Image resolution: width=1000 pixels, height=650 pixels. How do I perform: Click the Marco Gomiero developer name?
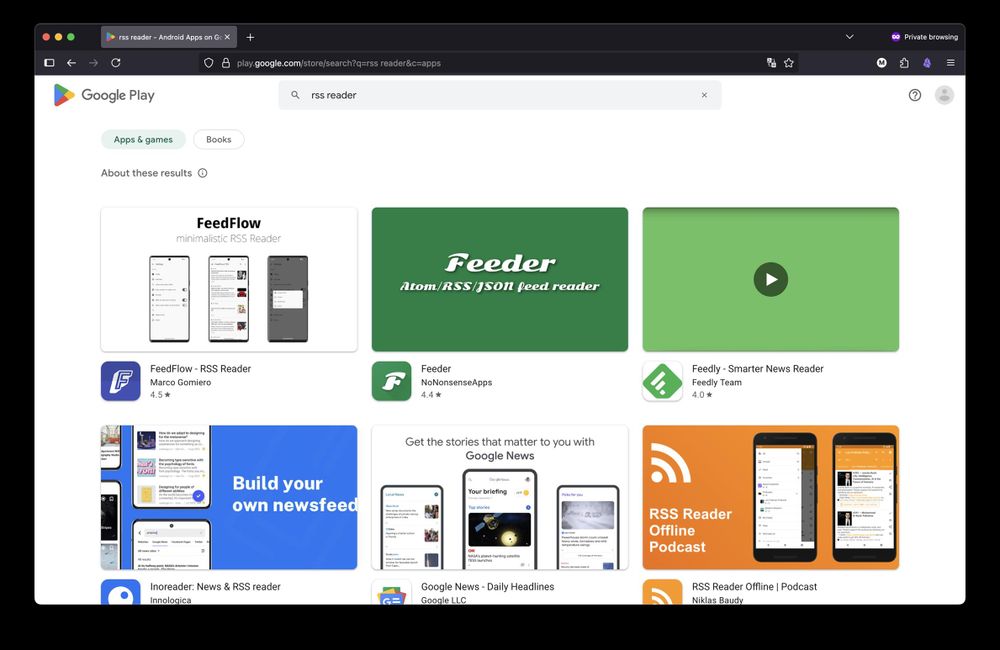180,382
